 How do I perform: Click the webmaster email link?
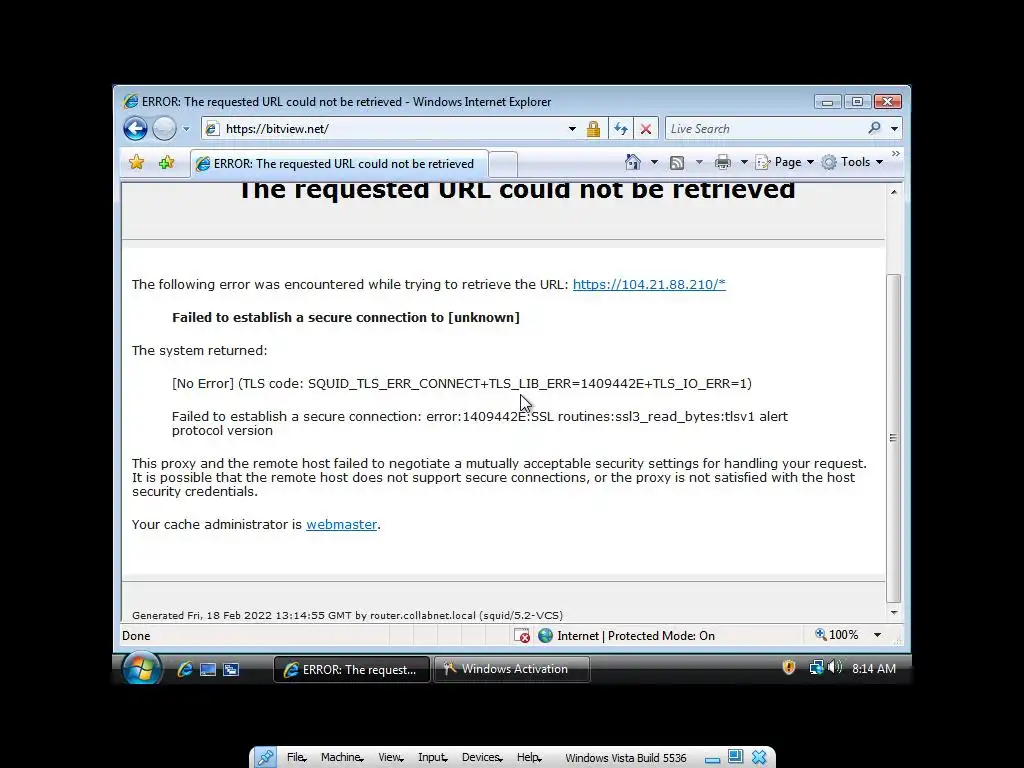point(342,524)
